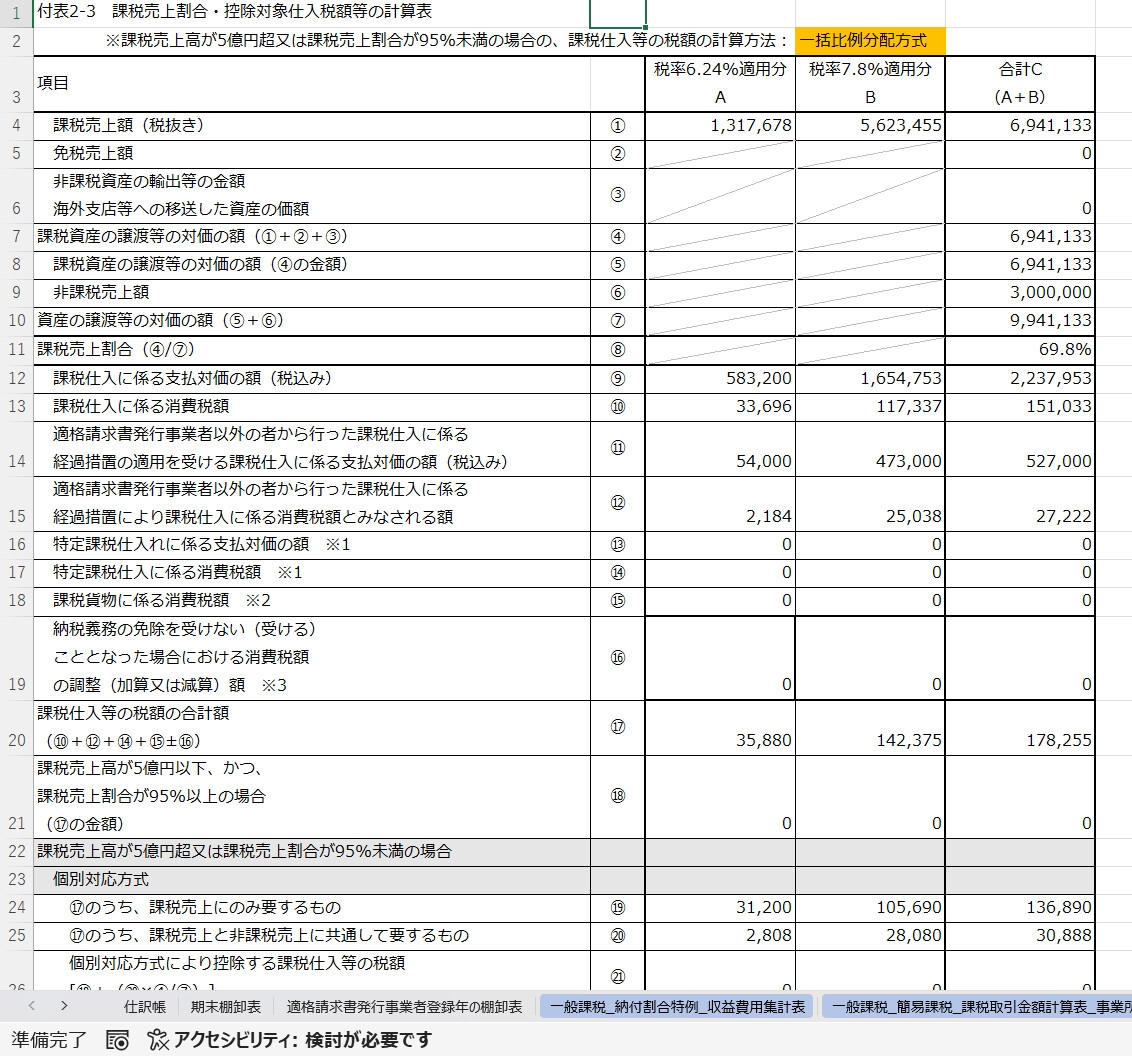Open the 適格請求書発行事業者登録年の棚卸表 sheet tab
Image resolution: width=1132 pixels, height=1056 pixels.
pos(404,1007)
